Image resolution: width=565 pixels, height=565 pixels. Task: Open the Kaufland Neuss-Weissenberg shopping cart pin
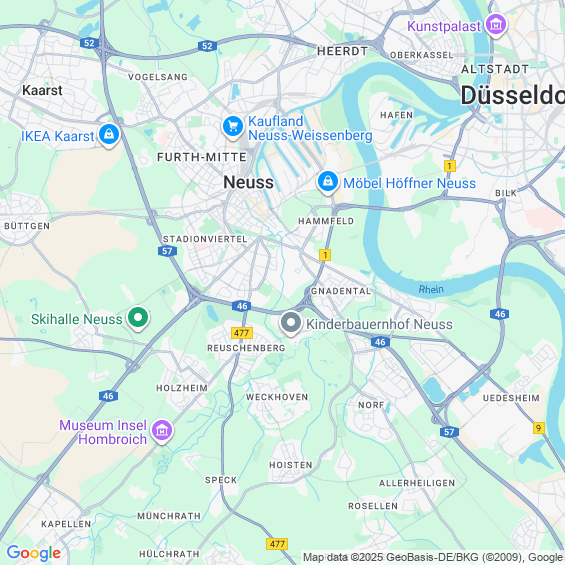(233, 127)
